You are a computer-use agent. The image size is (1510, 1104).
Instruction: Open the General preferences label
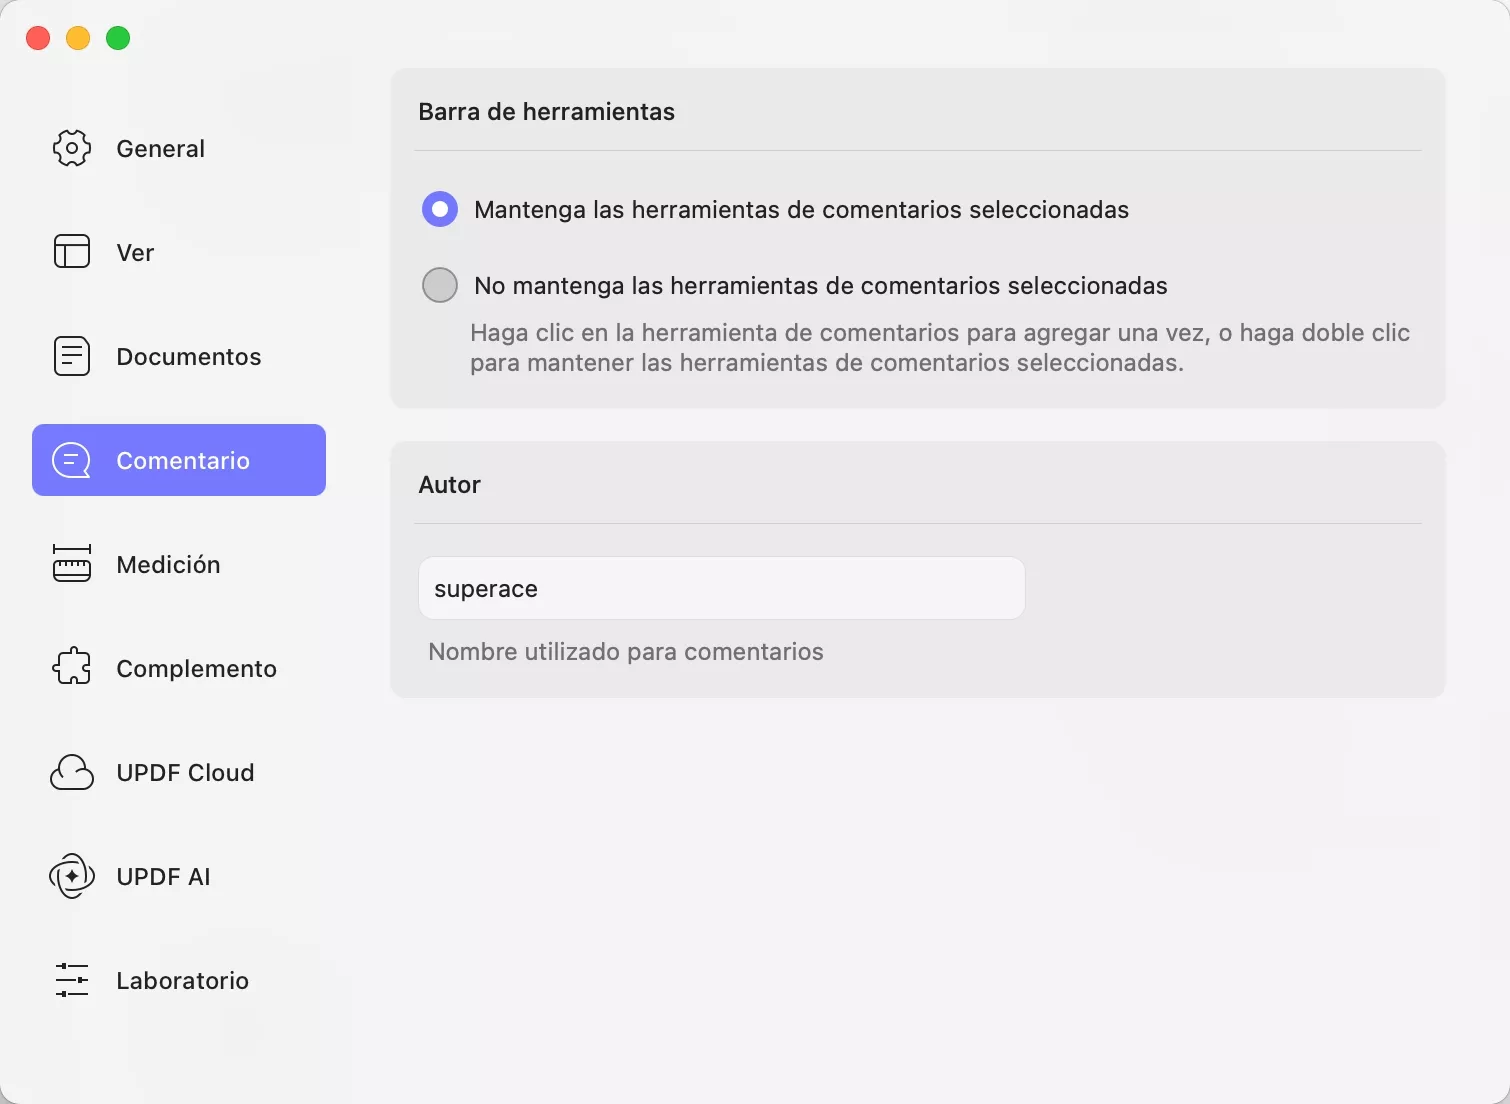(161, 149)
